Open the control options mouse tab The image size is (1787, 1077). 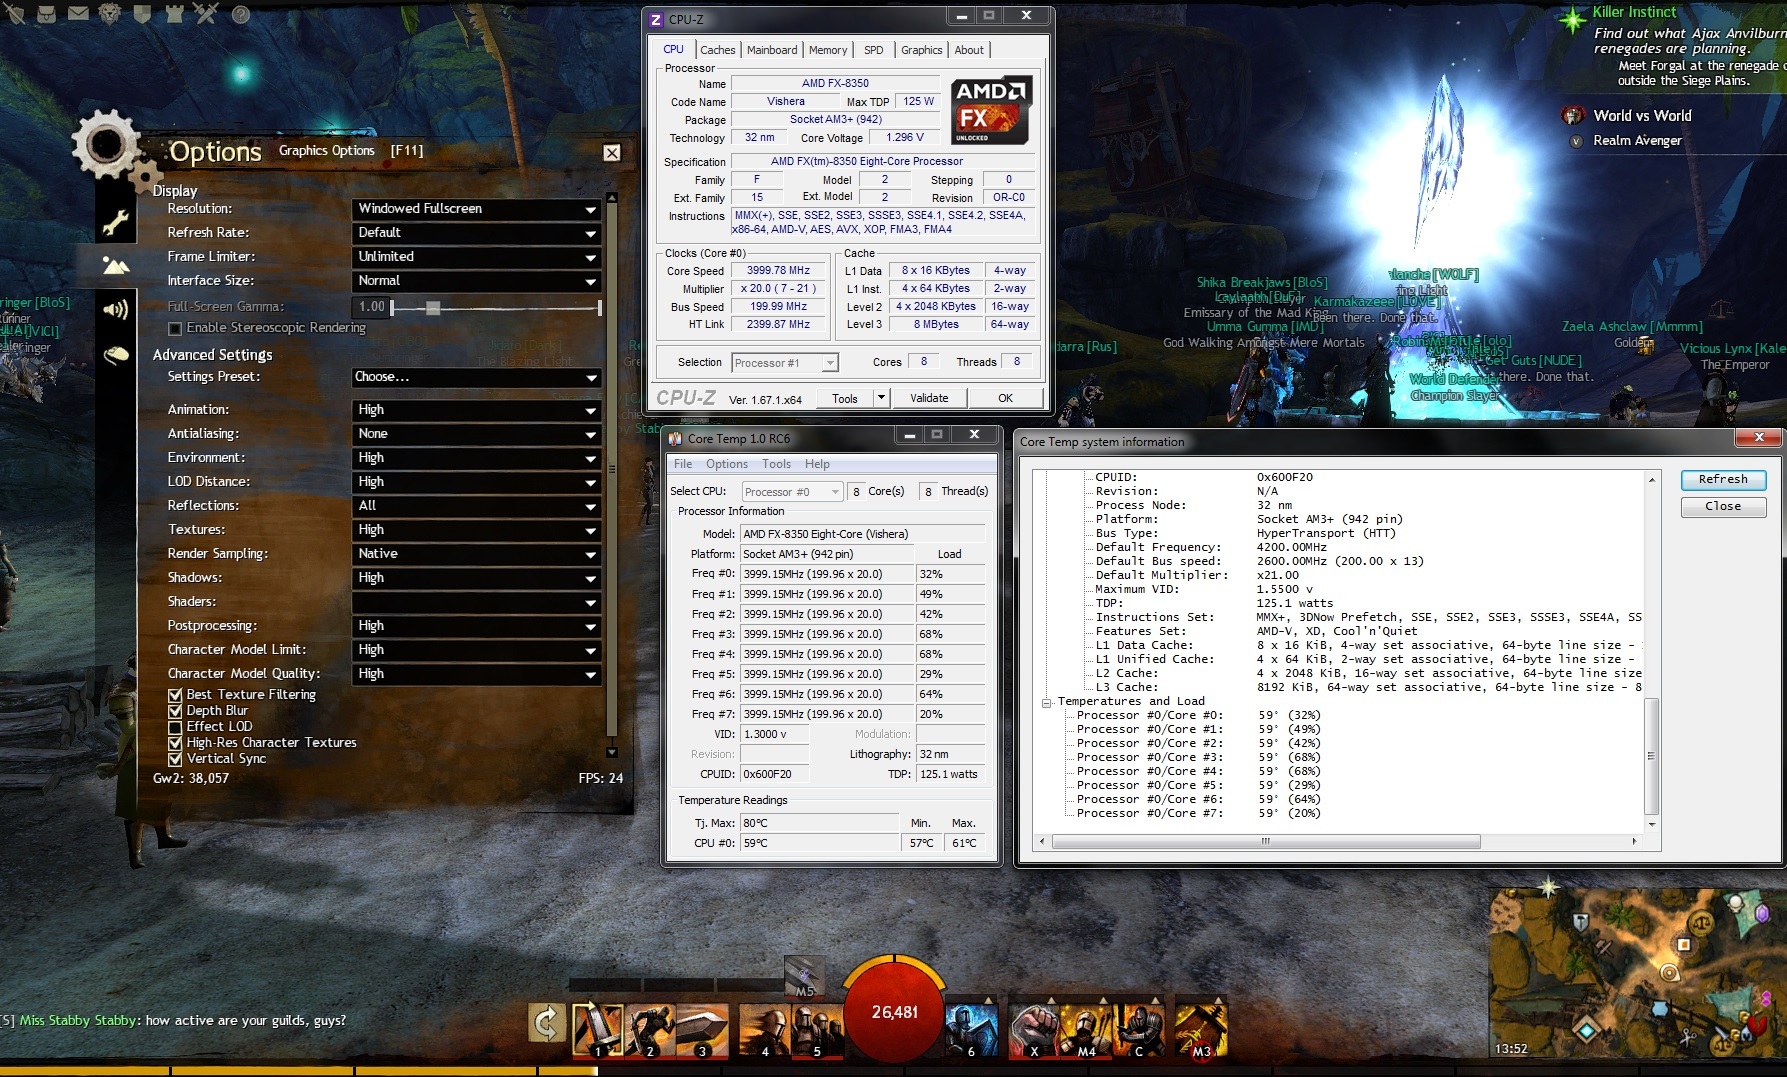click(x=116, y=354)
